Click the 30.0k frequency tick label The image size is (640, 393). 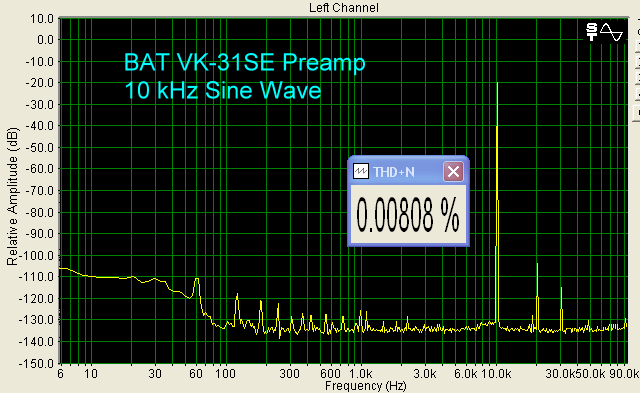click(560, 373)
